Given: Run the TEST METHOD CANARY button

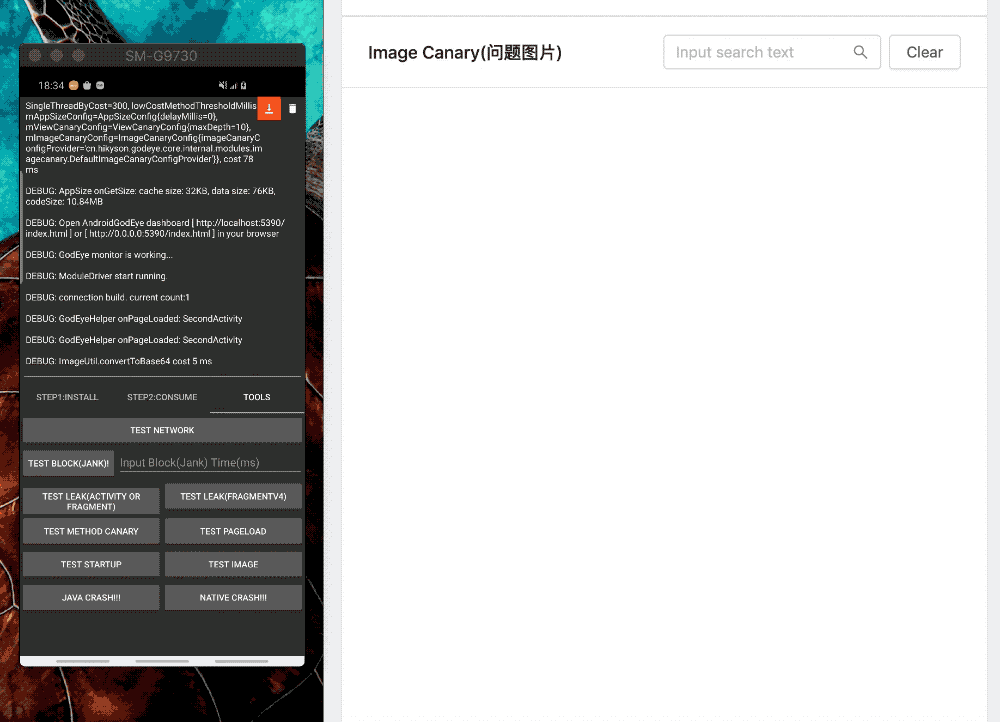Looking at the screenshot, I should coord(91,531).
